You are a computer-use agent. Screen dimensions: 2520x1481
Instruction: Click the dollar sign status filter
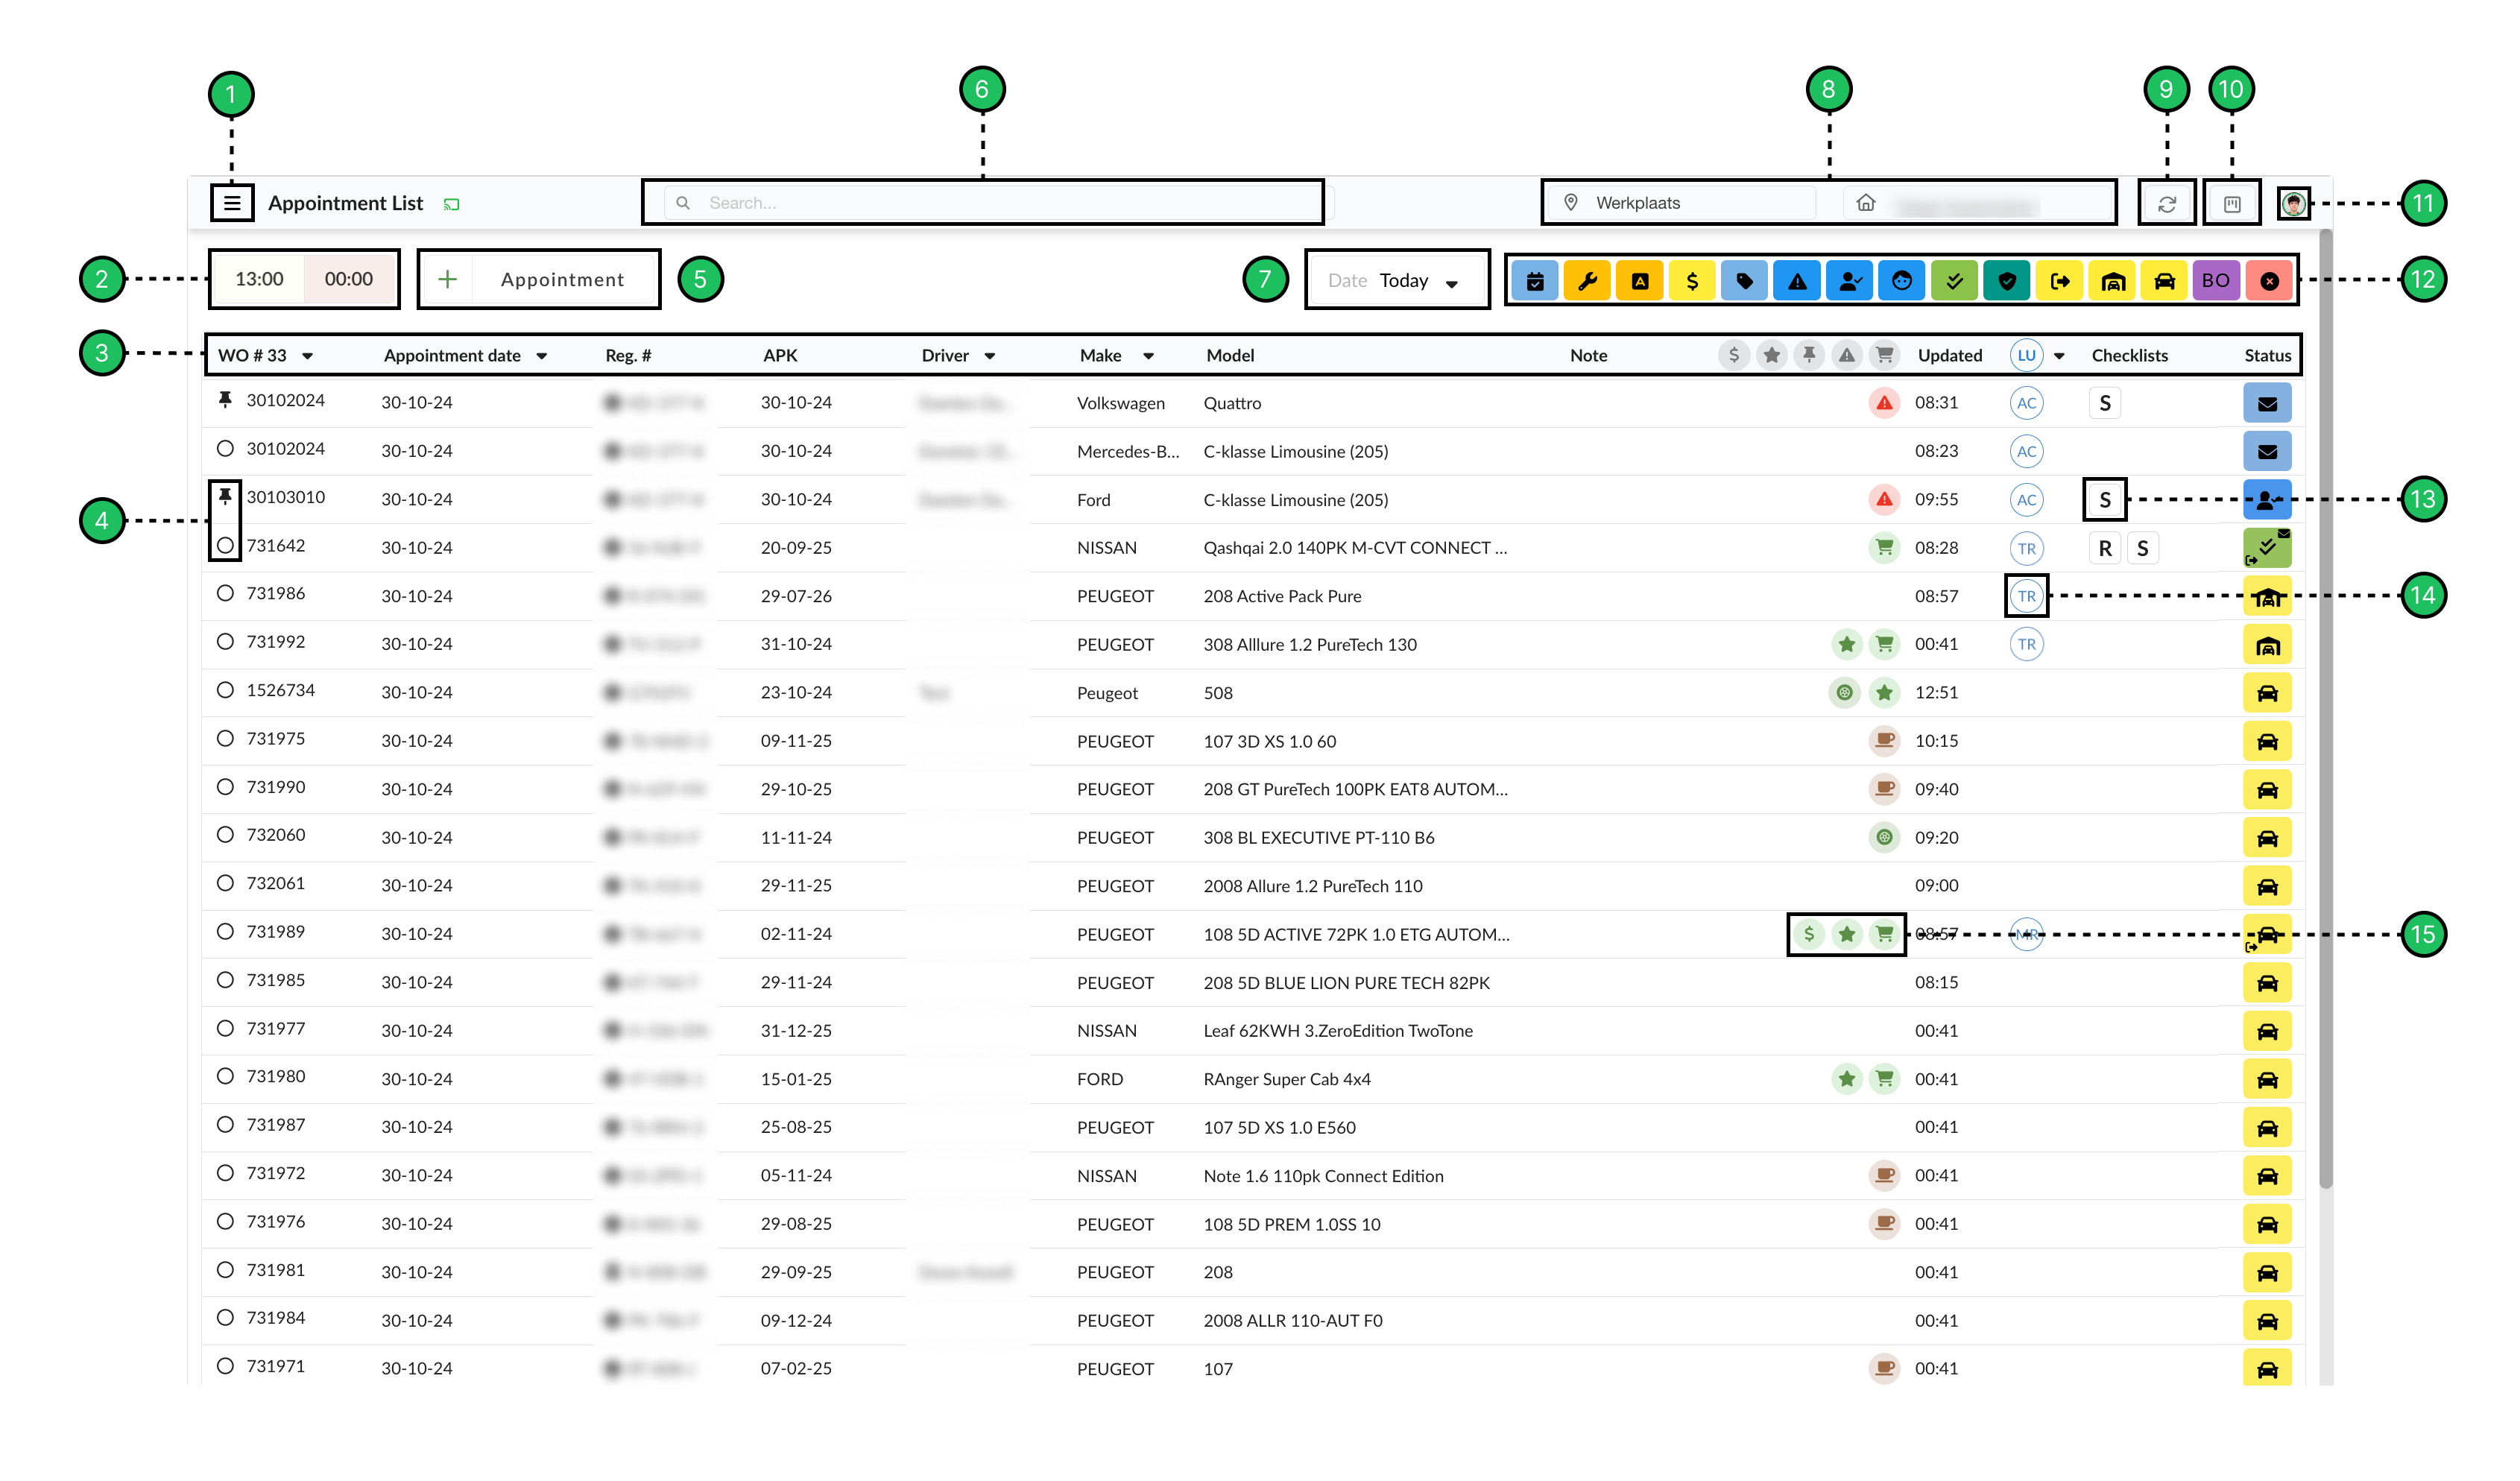(1691, 281)
